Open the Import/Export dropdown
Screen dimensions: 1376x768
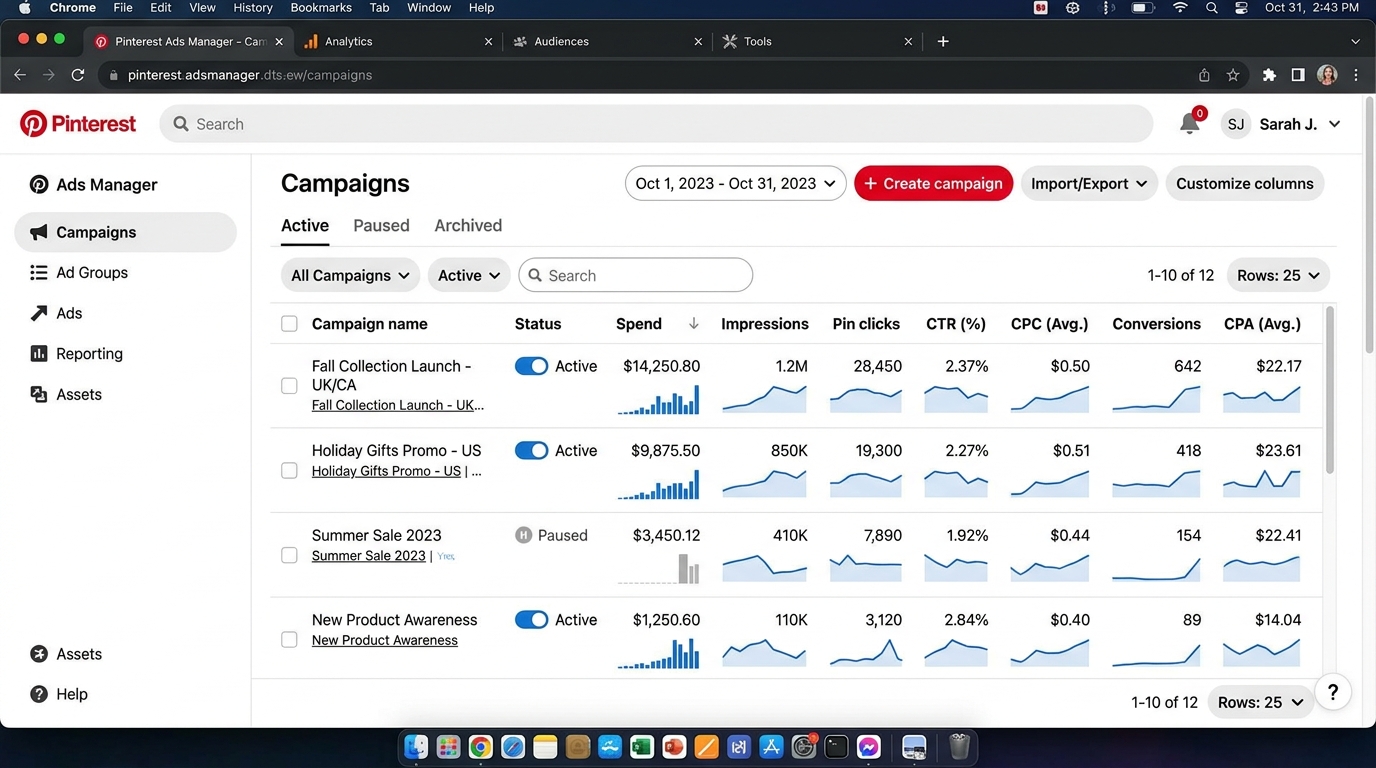coord(1089,183)
